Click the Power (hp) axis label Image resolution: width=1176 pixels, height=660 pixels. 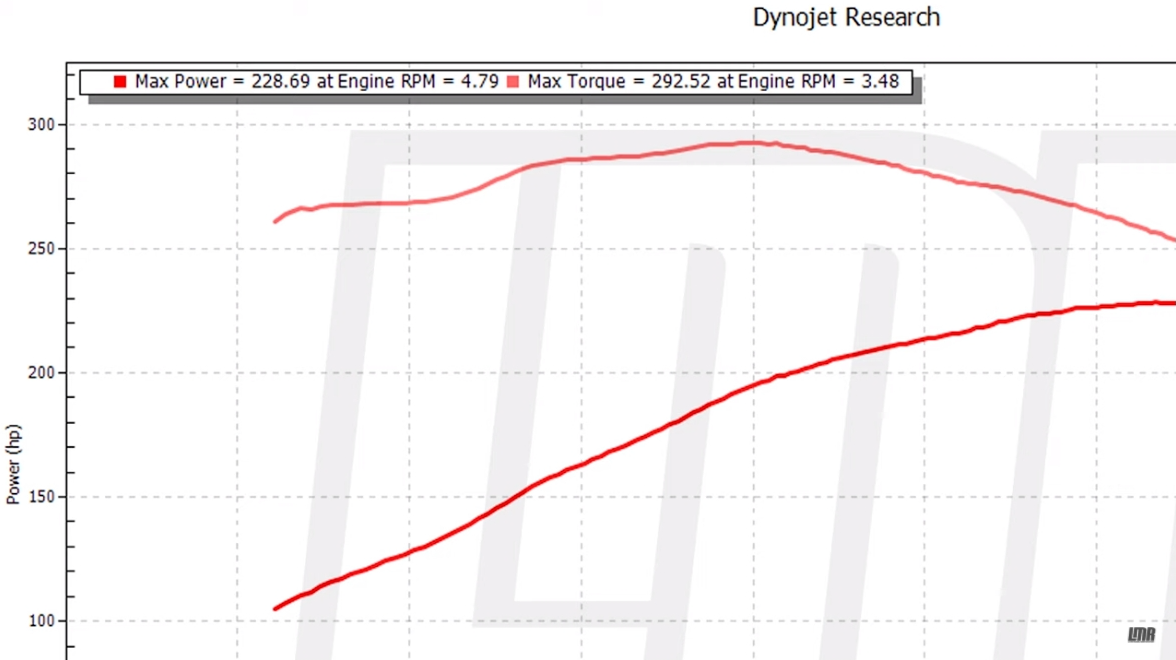point(13,464)
